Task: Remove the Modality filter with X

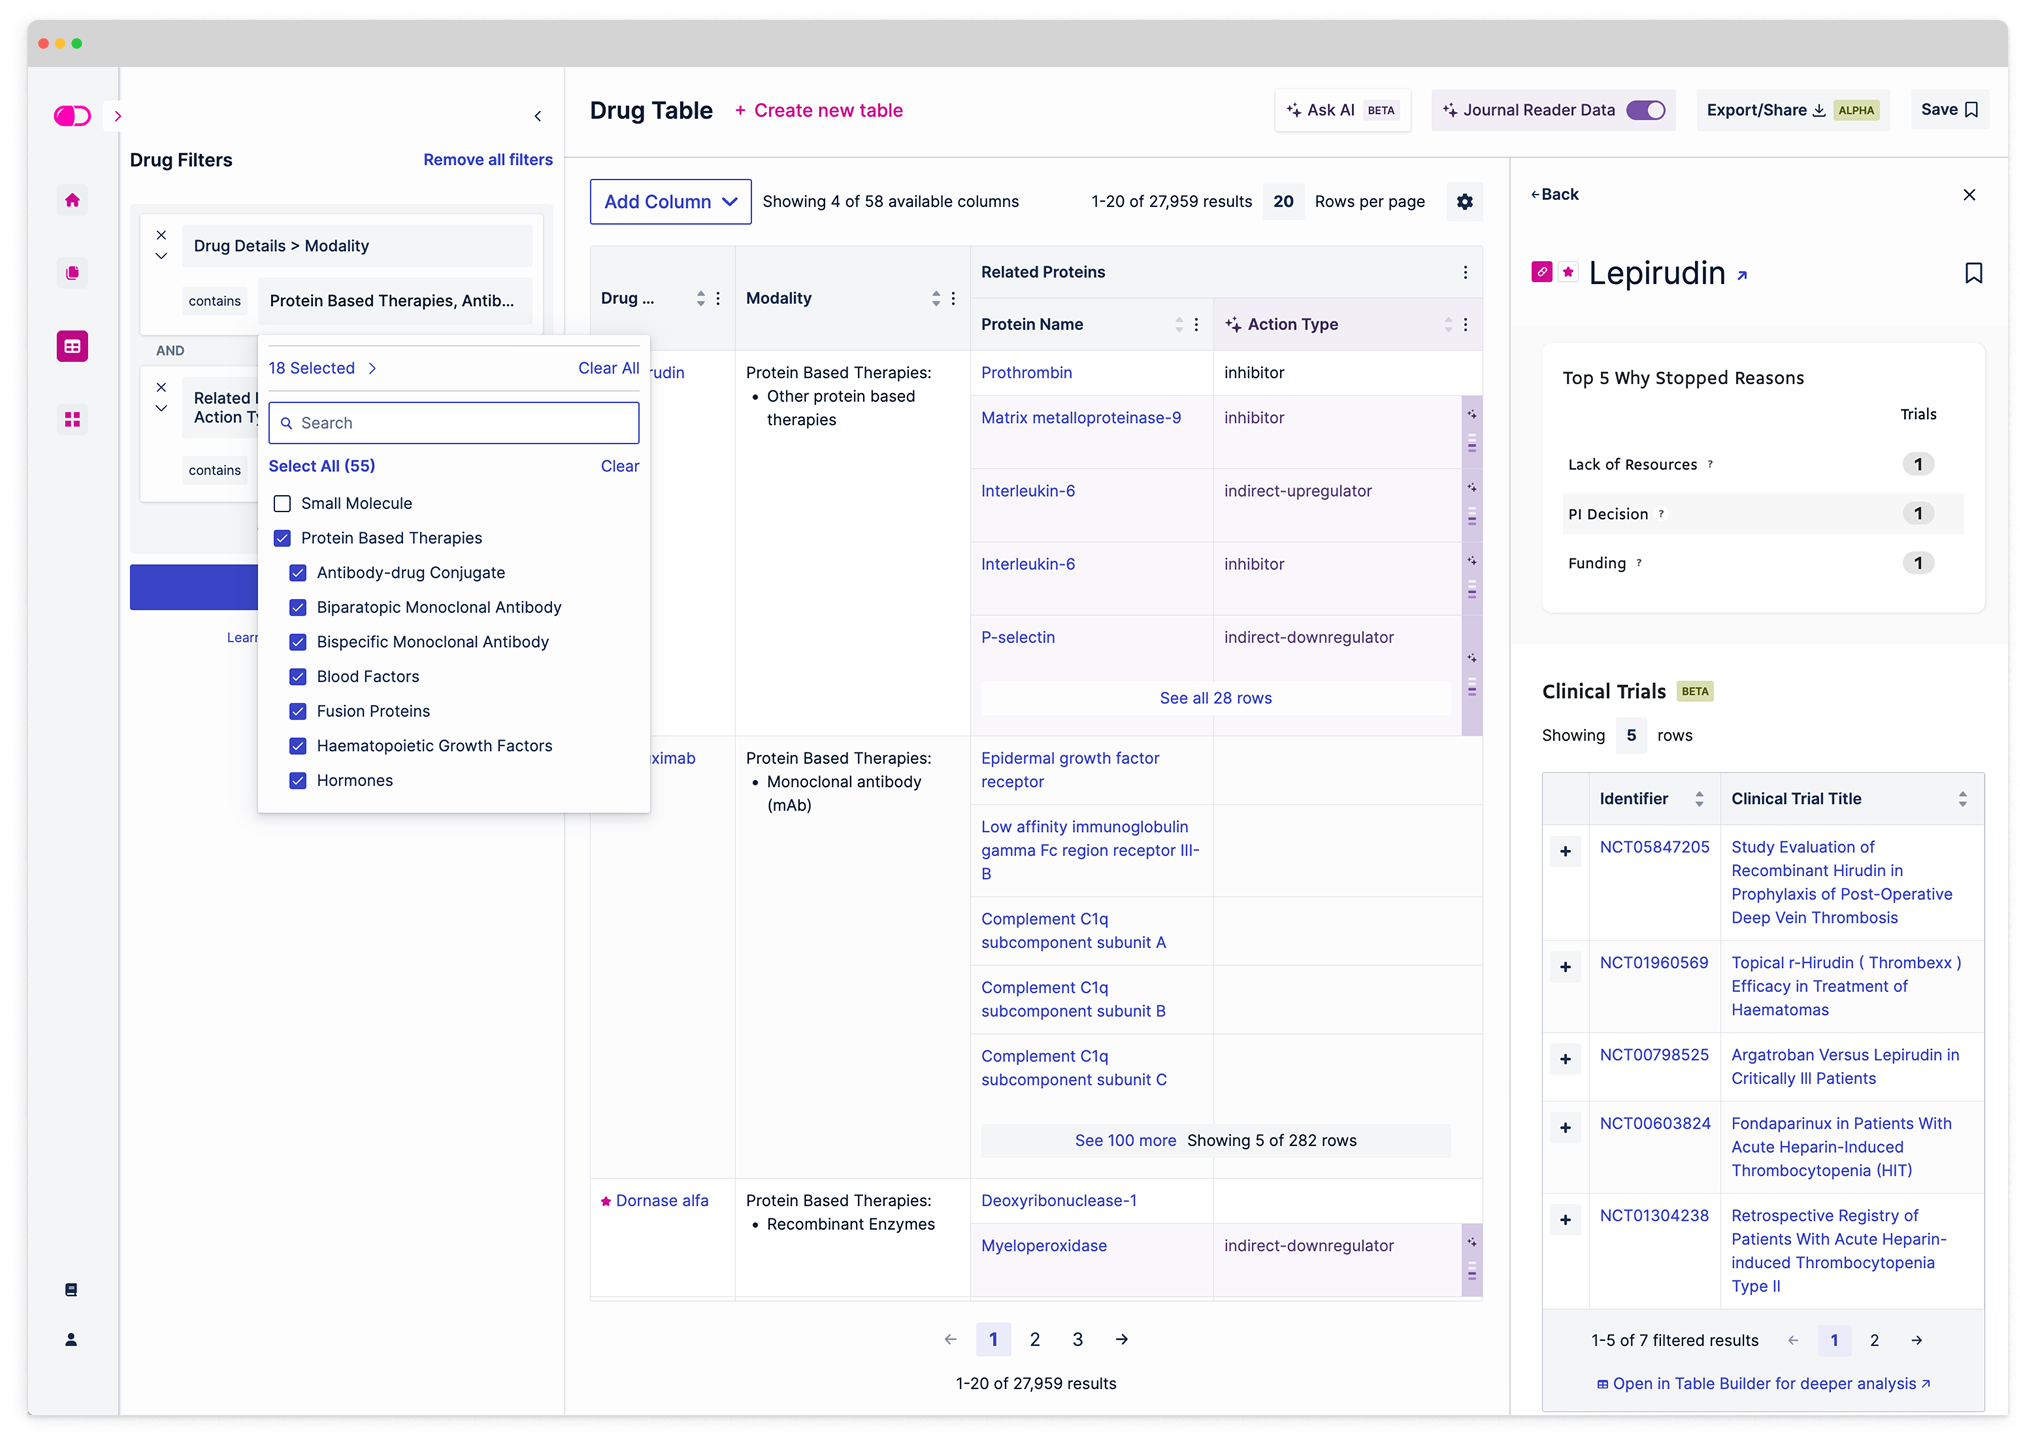Action: [x=161, y=235]
